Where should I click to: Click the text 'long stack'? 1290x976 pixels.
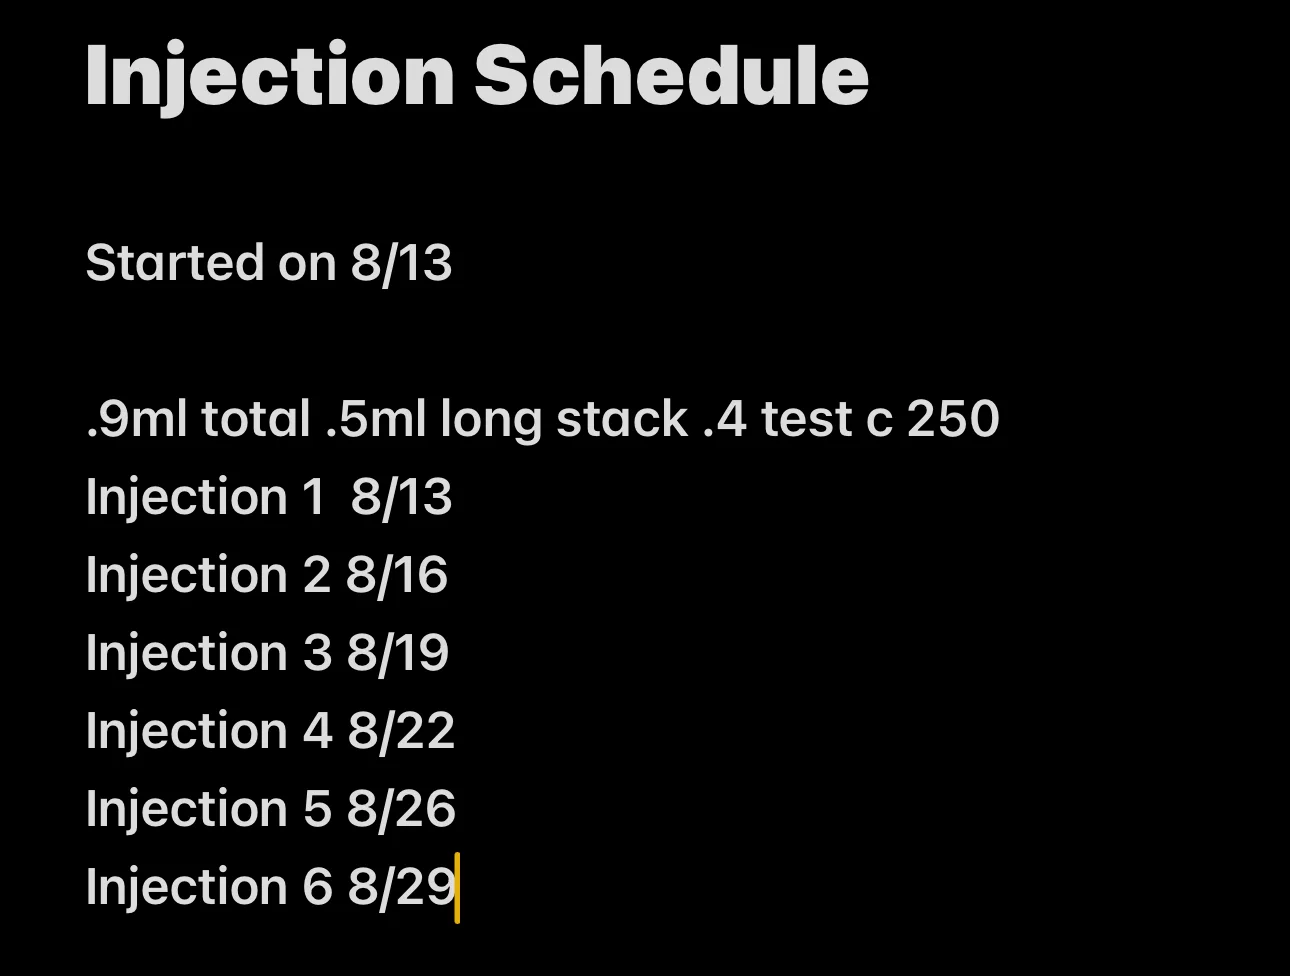tap(564, 419)
